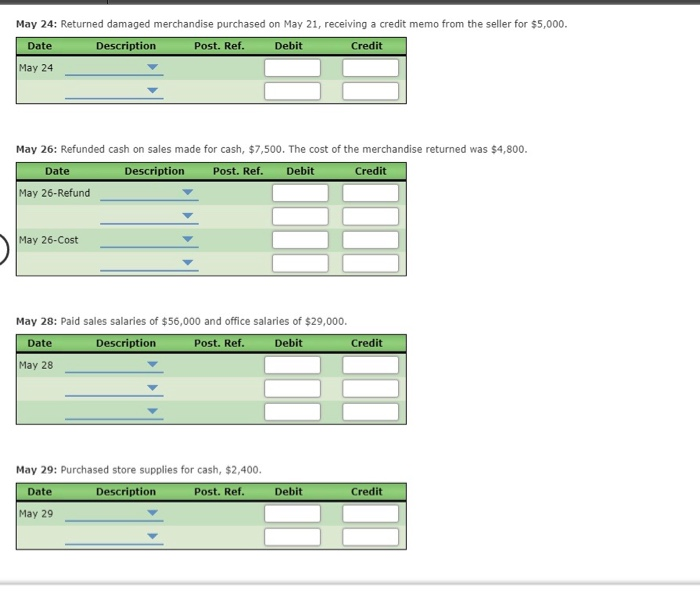
Task: Click the May 28 third row credit field
Action: click(x=371, y=411)
